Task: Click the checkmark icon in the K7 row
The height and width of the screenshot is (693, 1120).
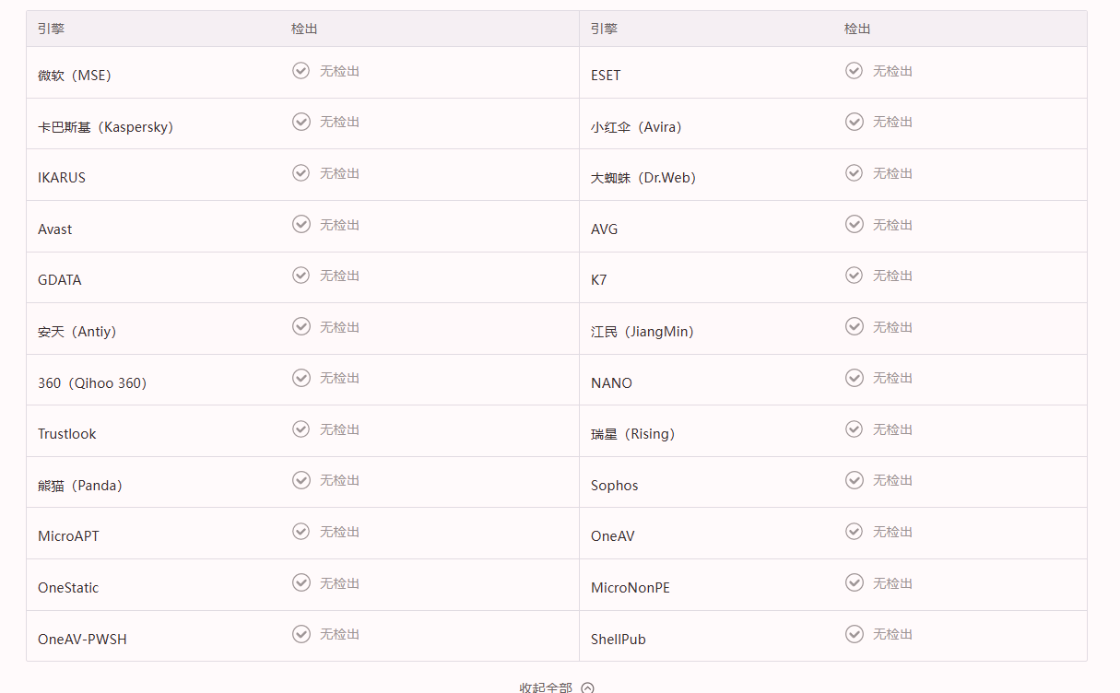Action: click(854, 275)
